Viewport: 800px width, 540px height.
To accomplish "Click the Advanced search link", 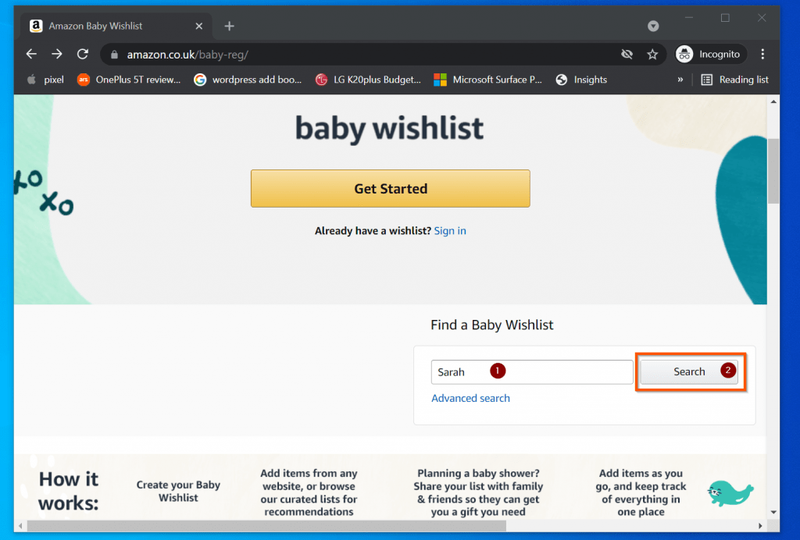I will click(470, 398).
